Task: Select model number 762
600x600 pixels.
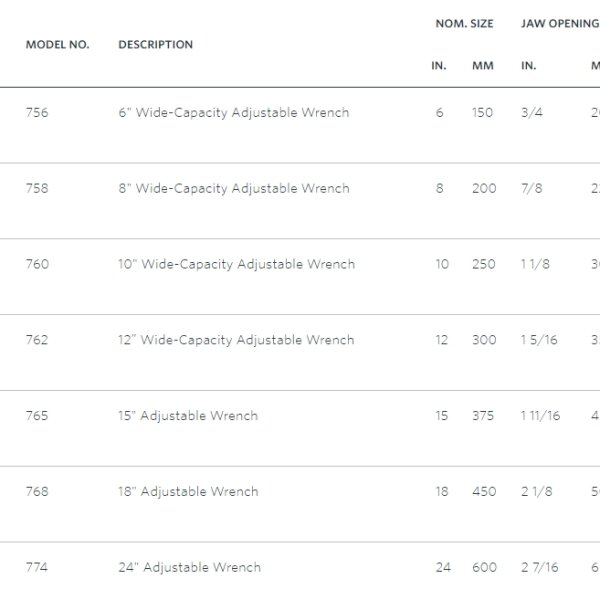Action: (x=37, y=340)
